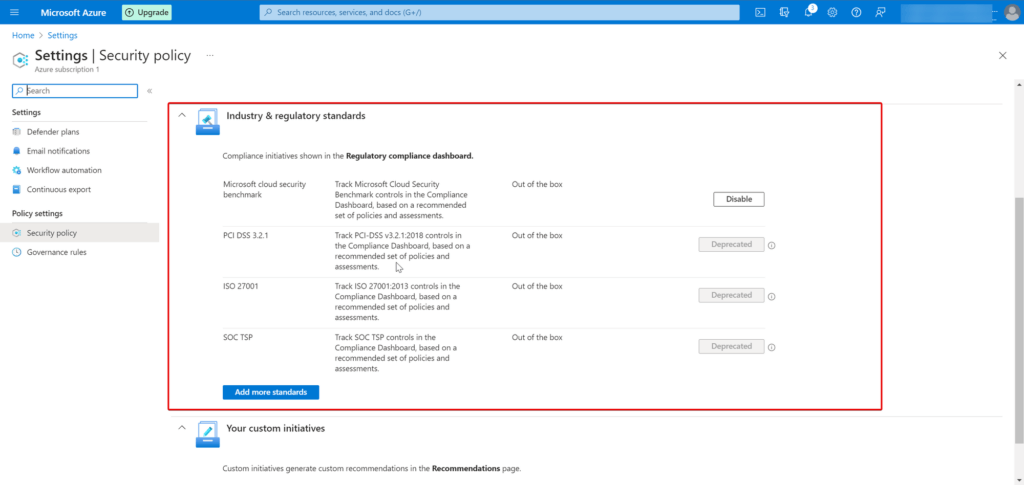Click the ISO 27001 standard name
This screenshot has width=1024, height=485.
(x=241, y=287)
